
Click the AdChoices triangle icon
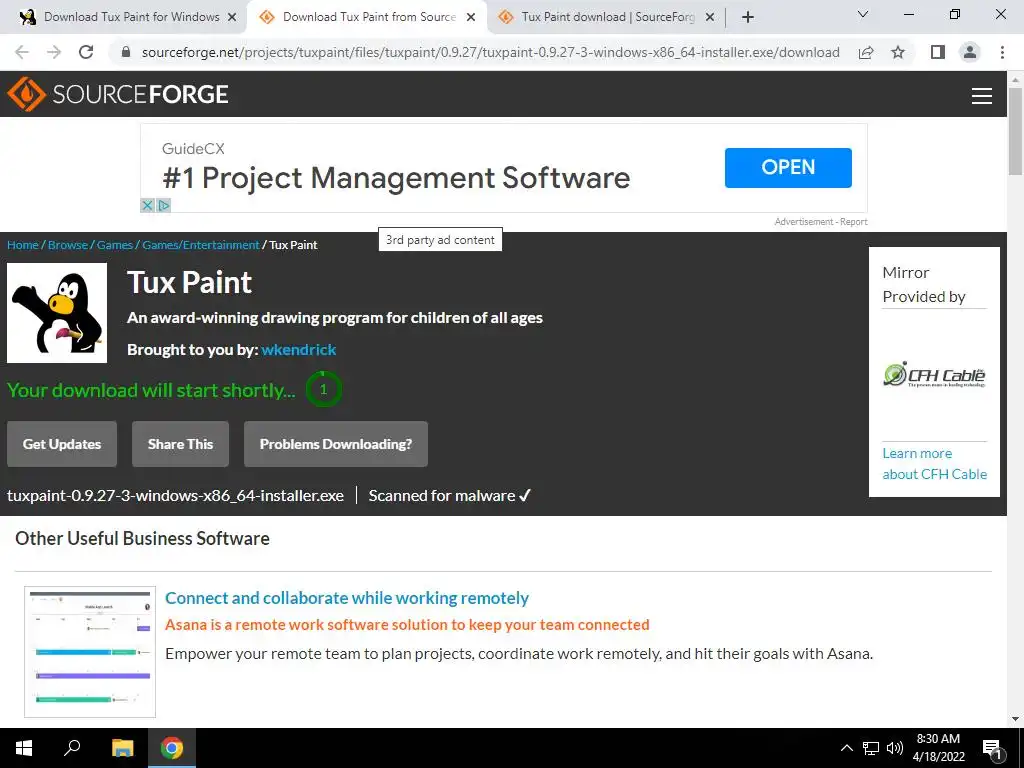(163, 206)
